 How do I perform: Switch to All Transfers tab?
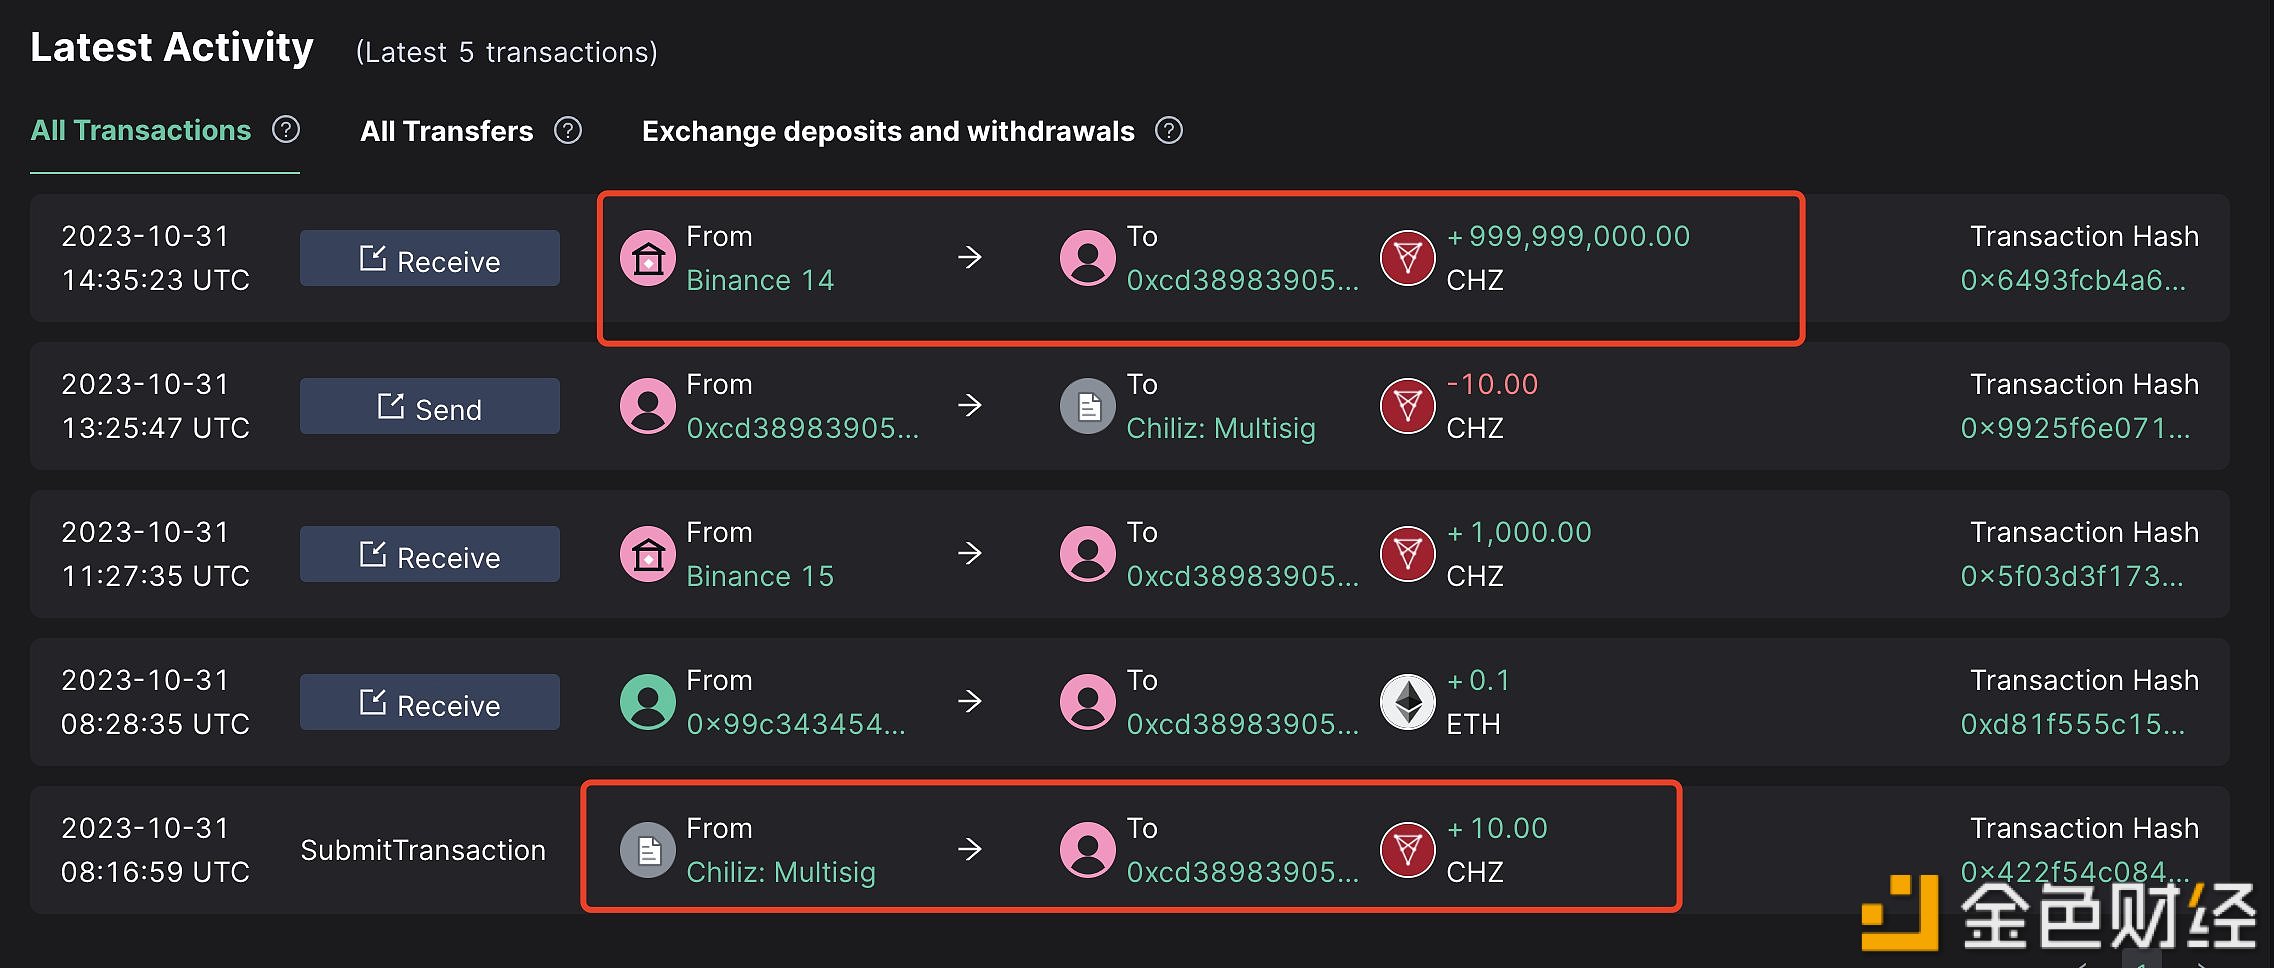click(x=446, y=131)
